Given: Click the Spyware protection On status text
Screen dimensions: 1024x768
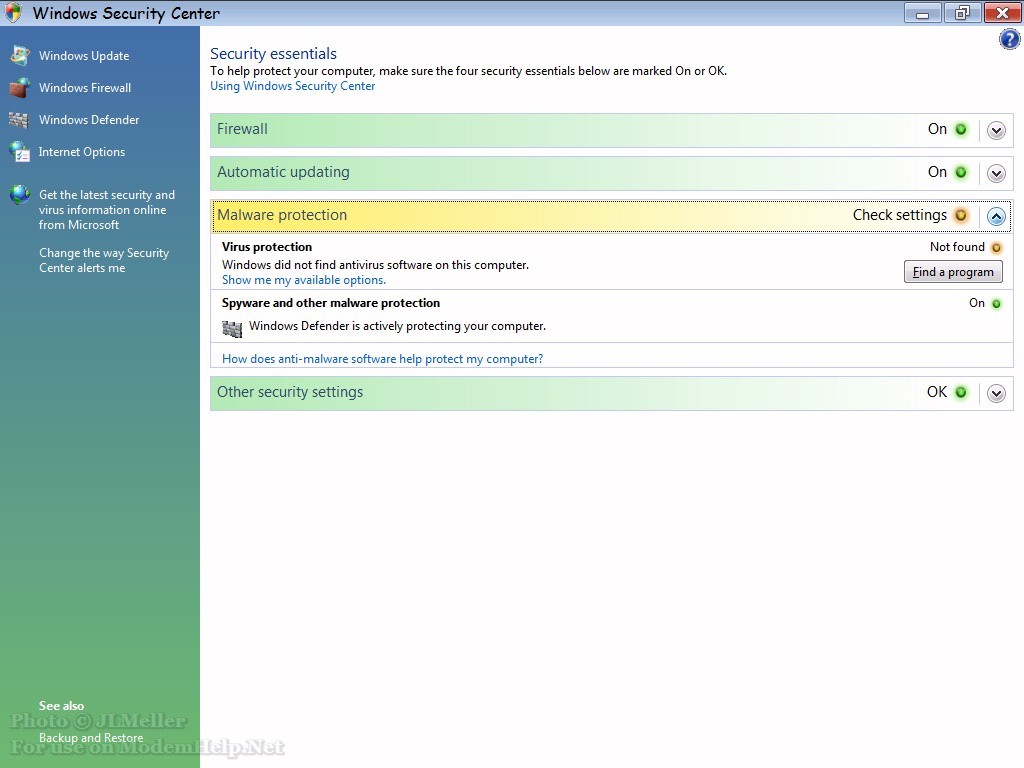Looking at the screenshot, I should (x=977, y=303).
